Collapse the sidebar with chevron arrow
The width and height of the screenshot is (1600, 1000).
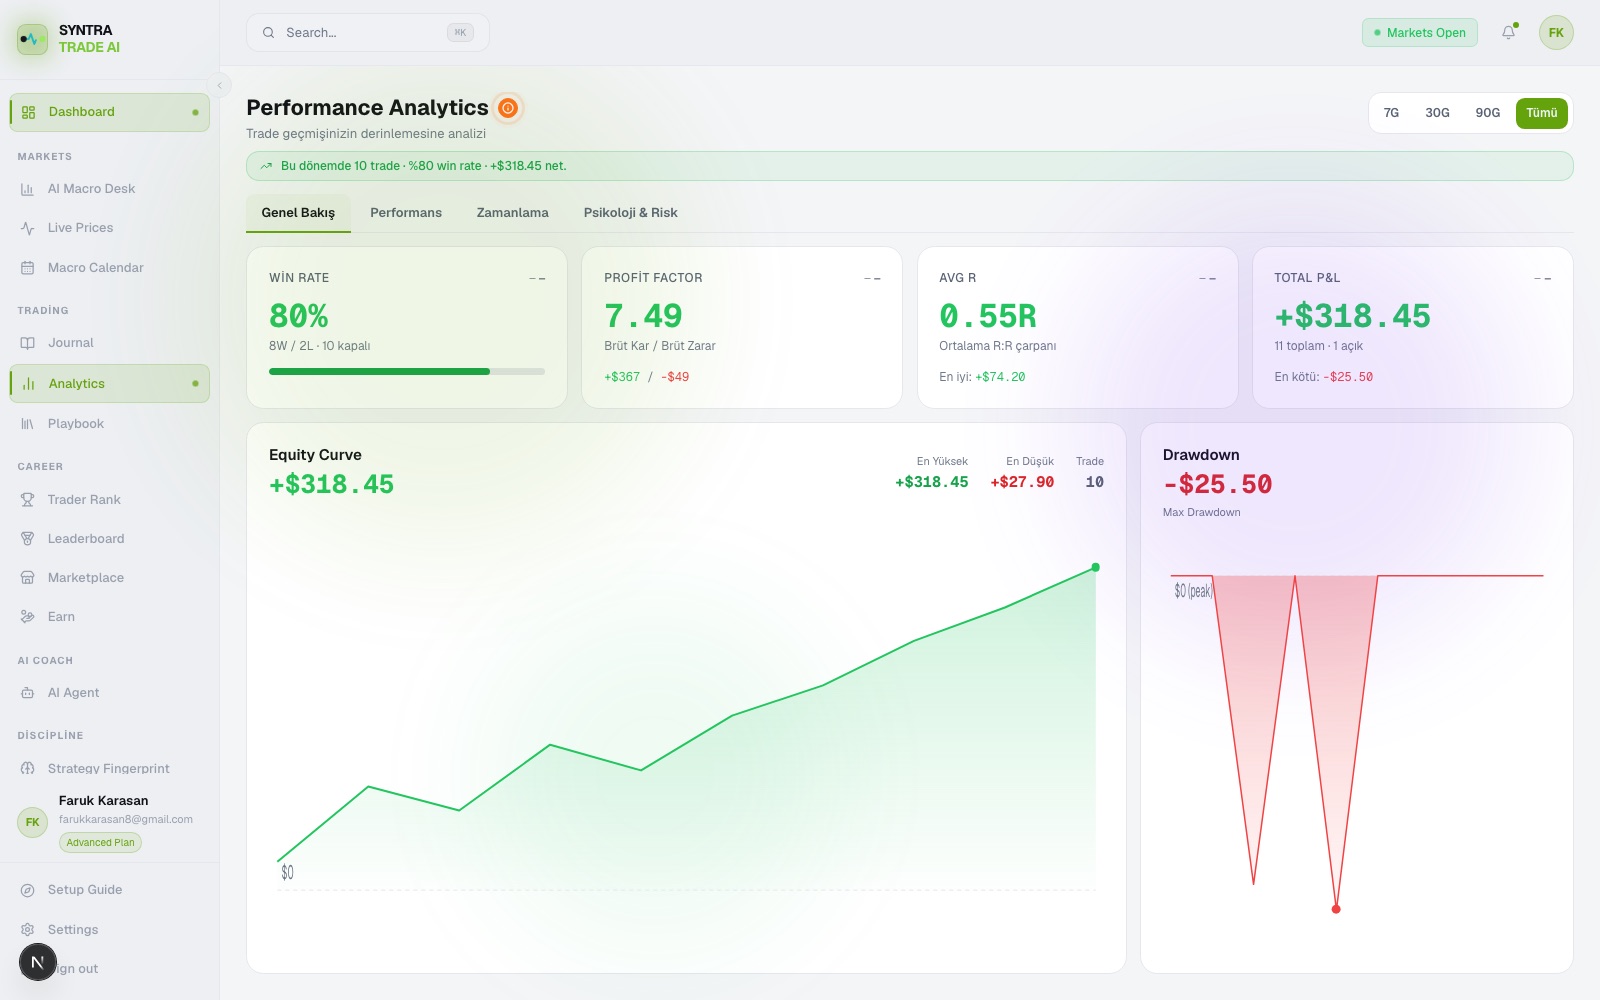(220, 86)
